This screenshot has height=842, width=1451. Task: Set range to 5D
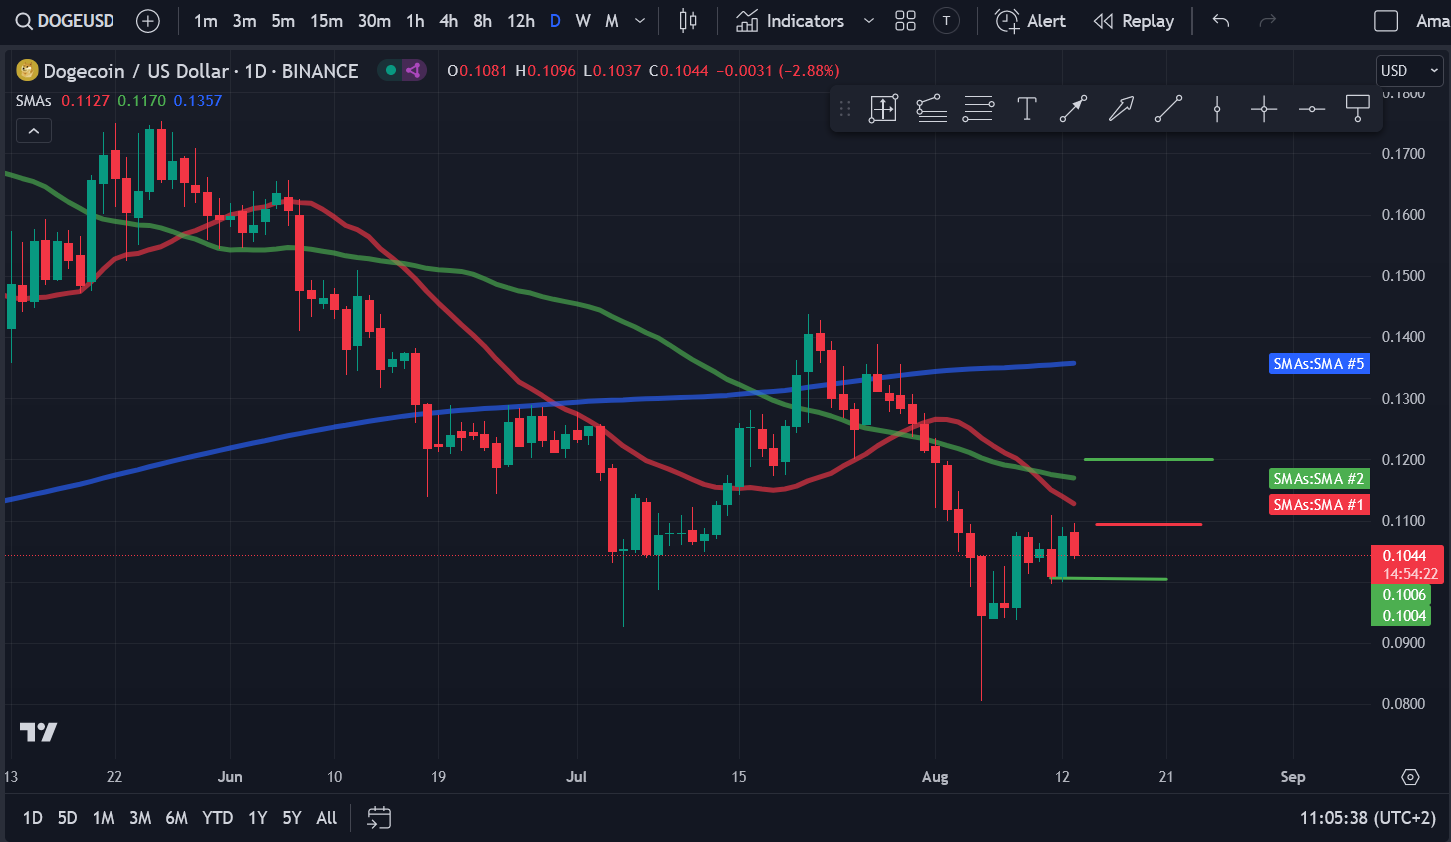pos(67,818)
